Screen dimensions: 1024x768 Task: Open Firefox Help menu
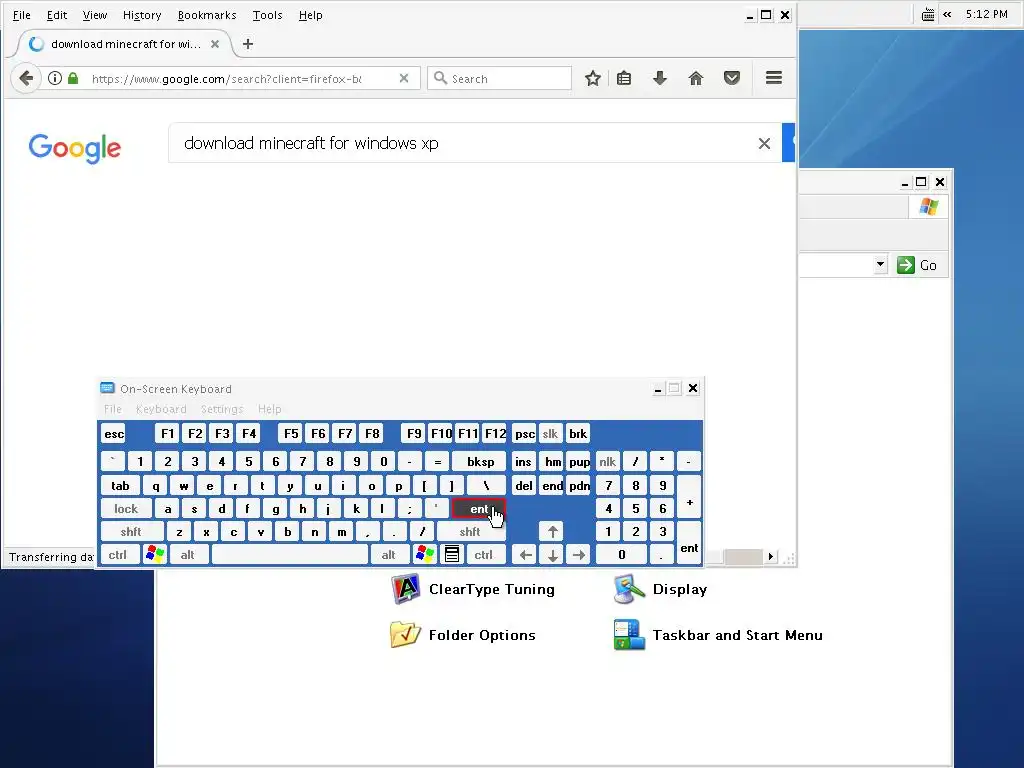click(x=310, y=15)
